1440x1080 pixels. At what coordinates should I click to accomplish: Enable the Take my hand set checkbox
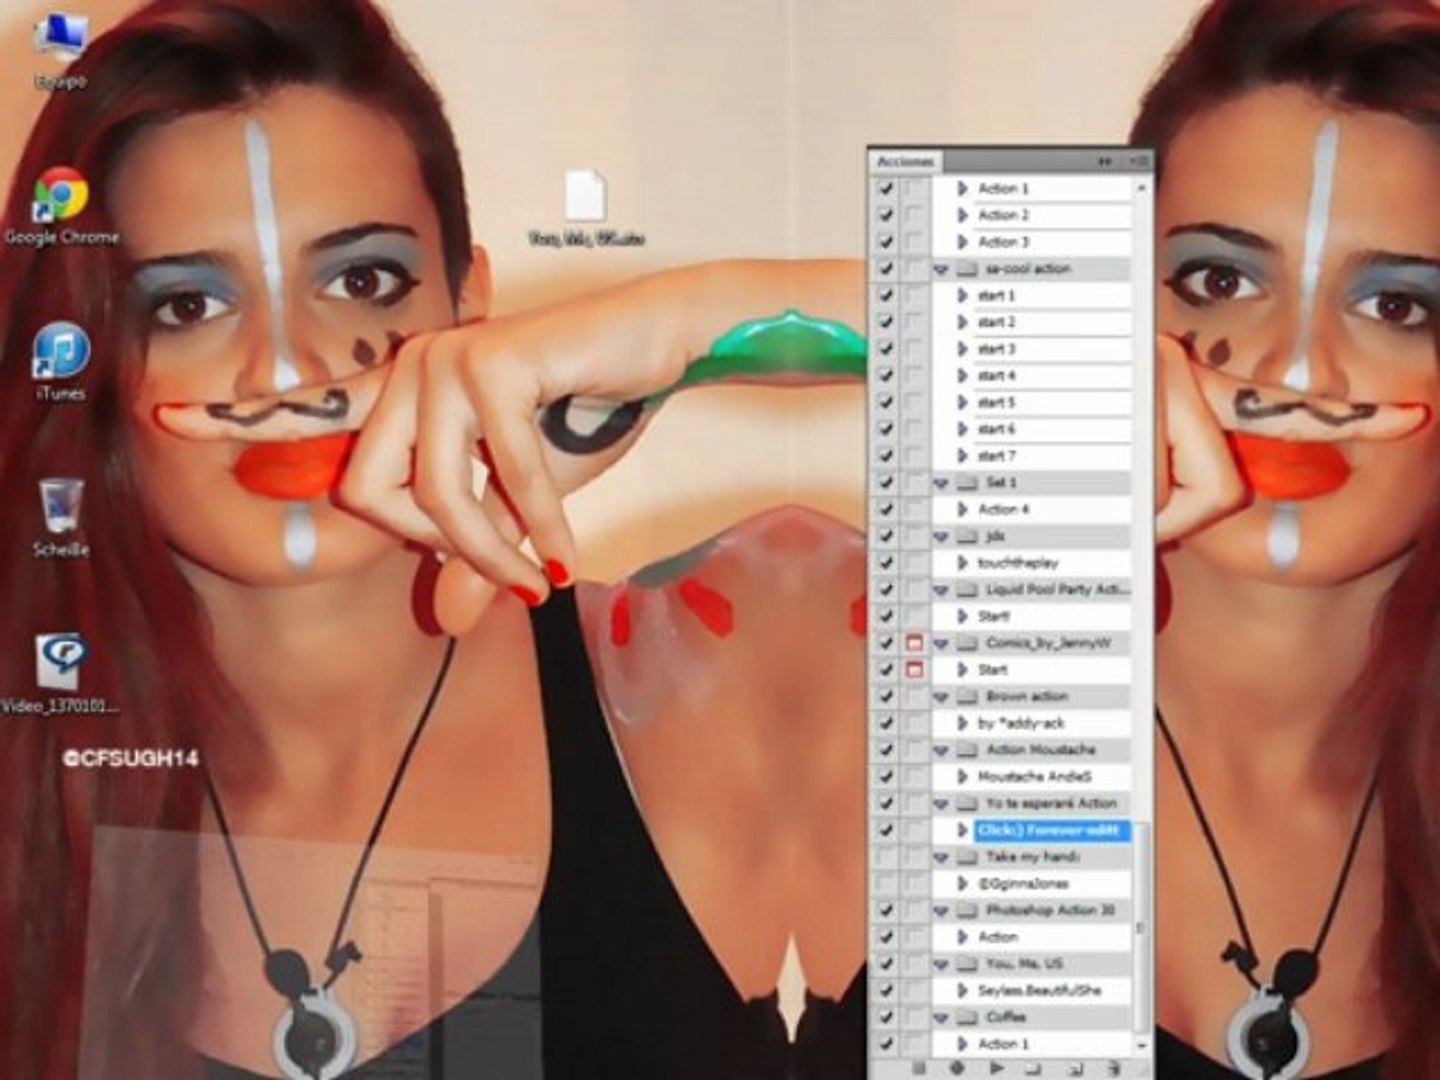[886, 857]
